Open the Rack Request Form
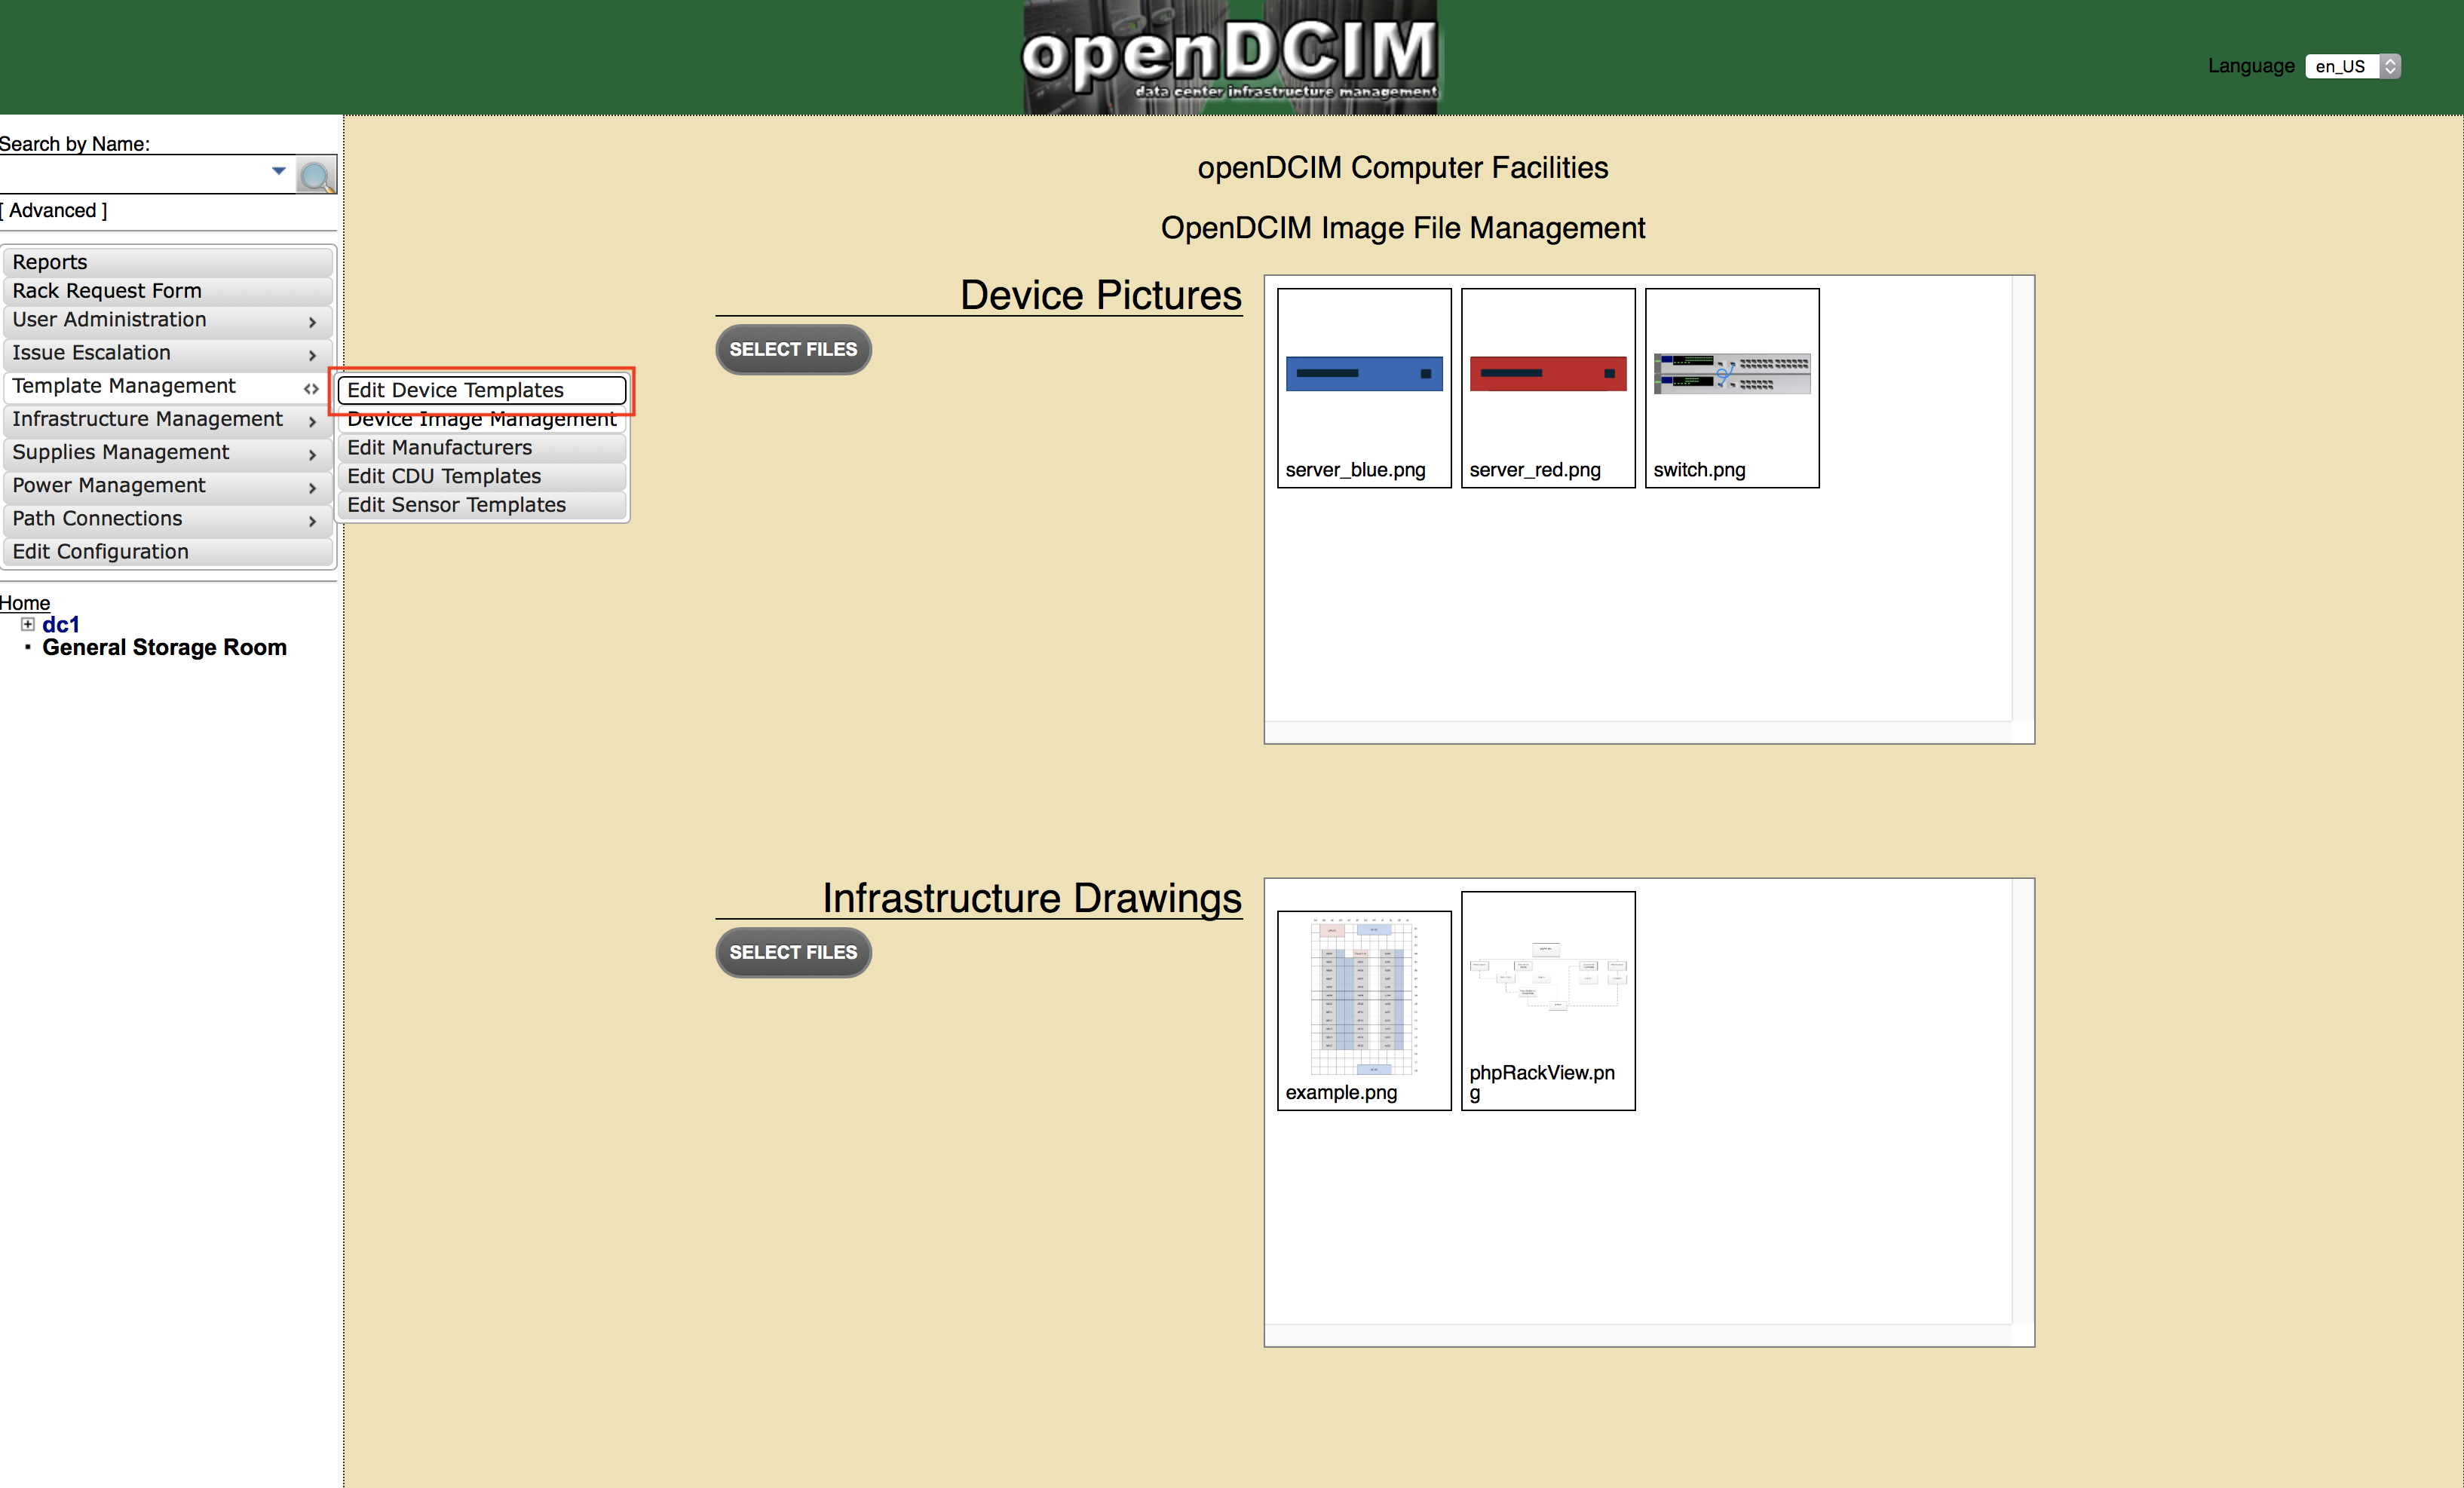This screenshot has height=1488, width=2464. click(168, 291)
